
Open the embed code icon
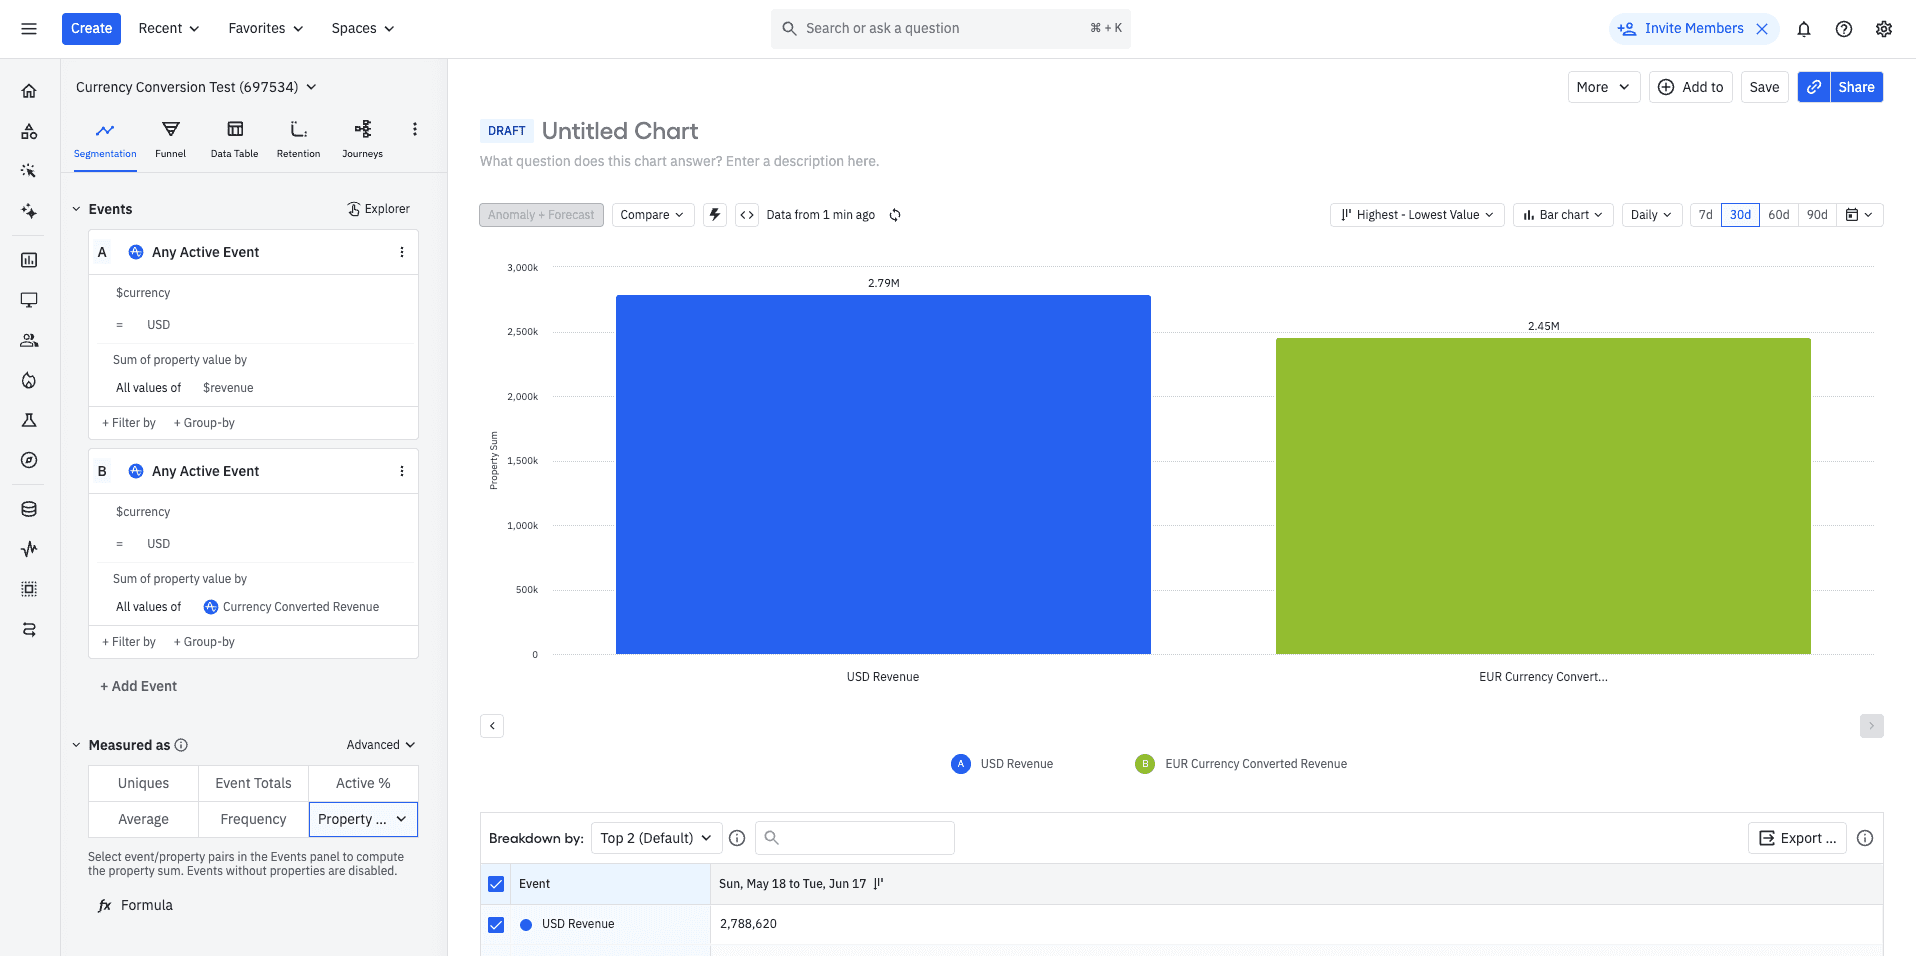click(747, 215)
